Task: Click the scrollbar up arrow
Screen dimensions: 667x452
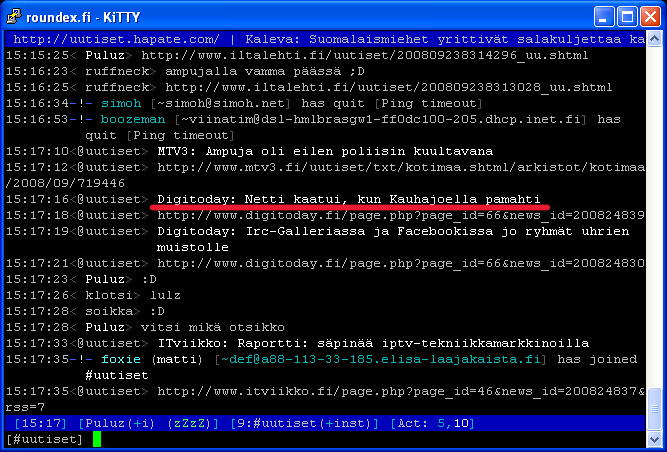Action: (655, 38)
